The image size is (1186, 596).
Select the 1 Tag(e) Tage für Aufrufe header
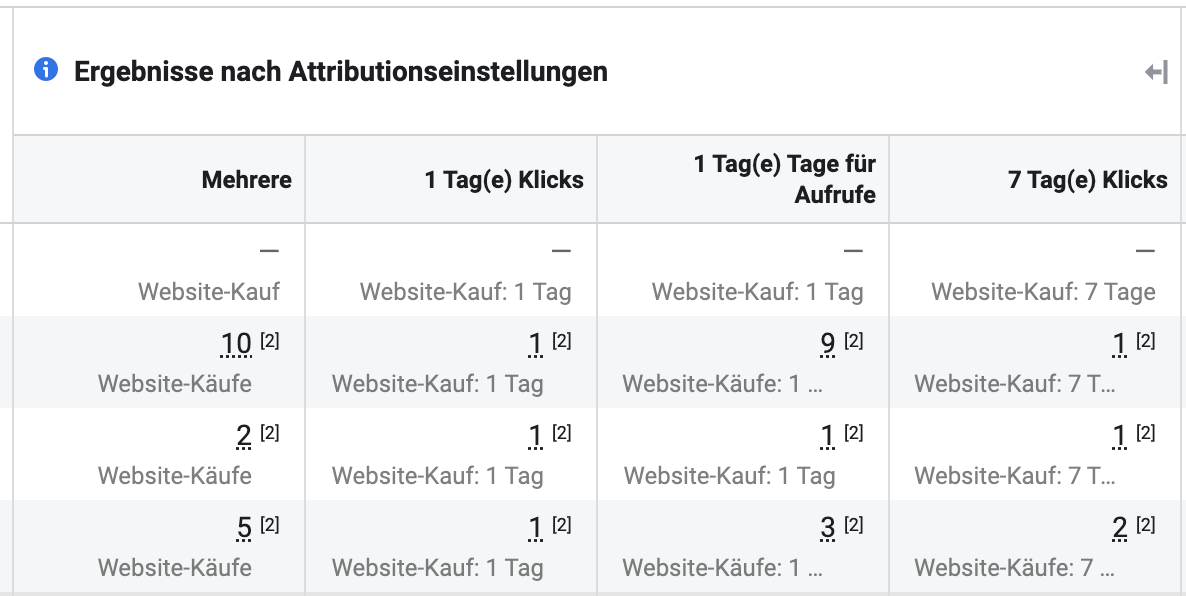(x=785, y=179)
